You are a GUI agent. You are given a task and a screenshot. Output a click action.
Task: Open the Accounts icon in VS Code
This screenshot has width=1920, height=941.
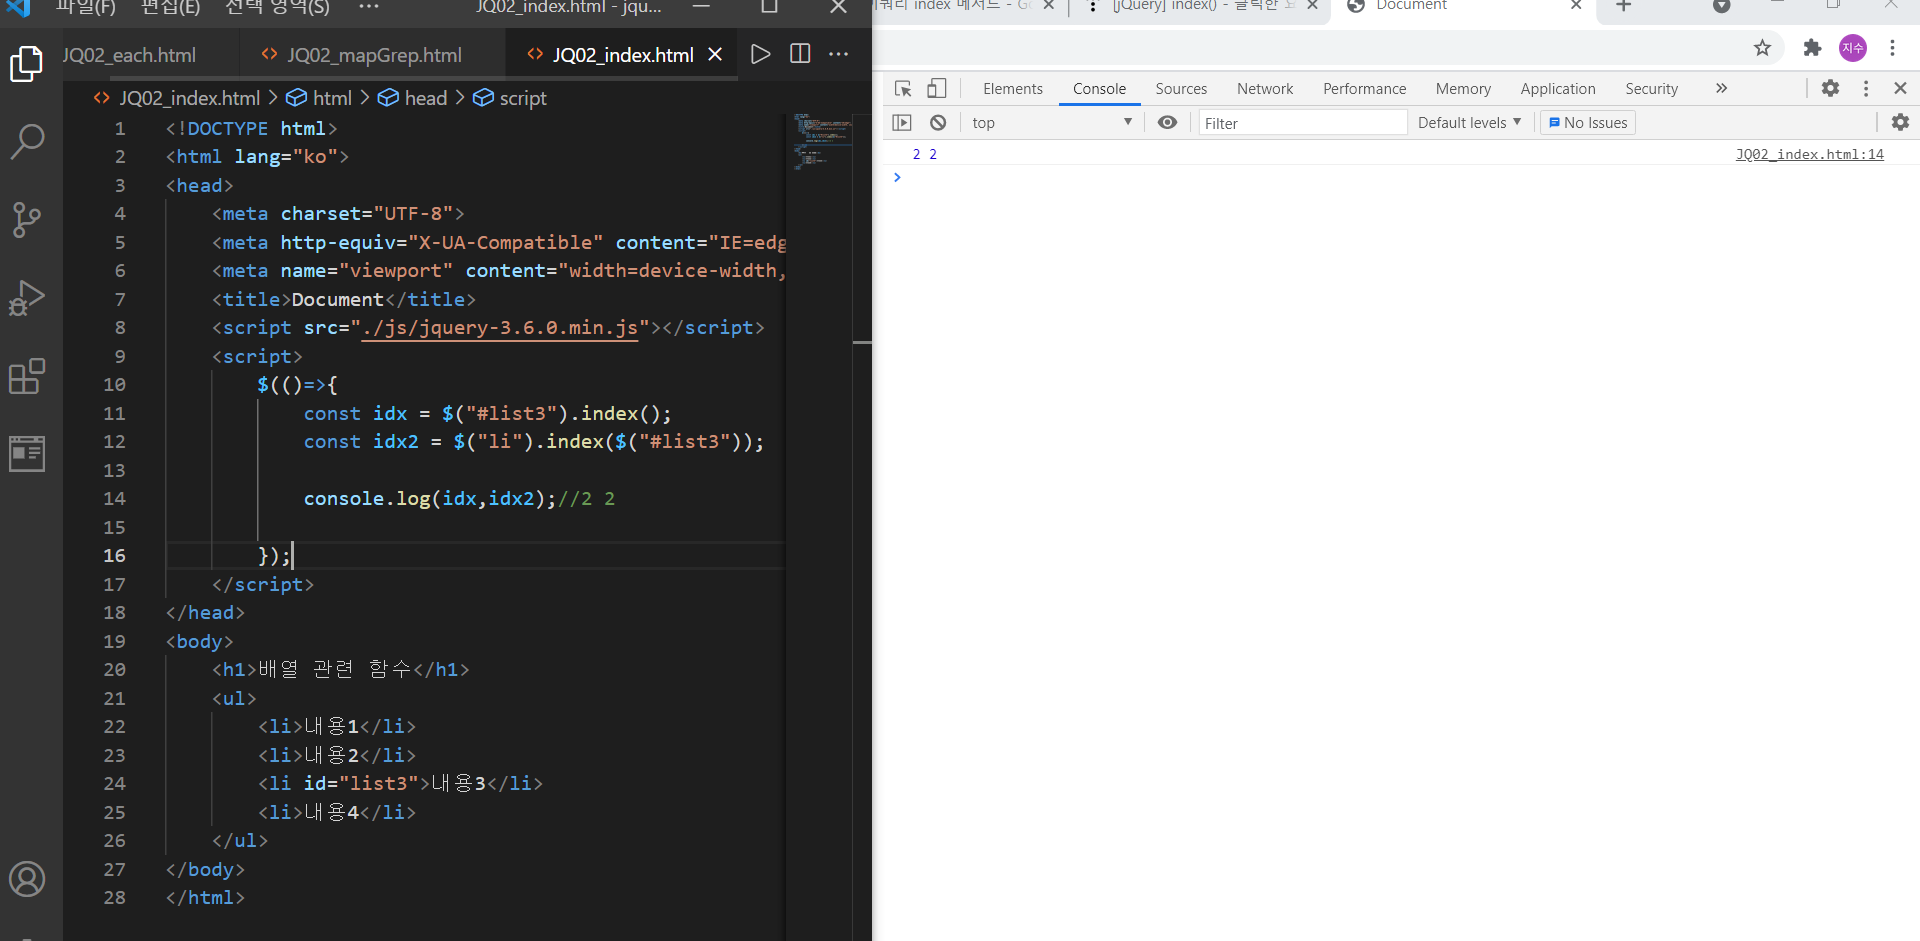27,879
